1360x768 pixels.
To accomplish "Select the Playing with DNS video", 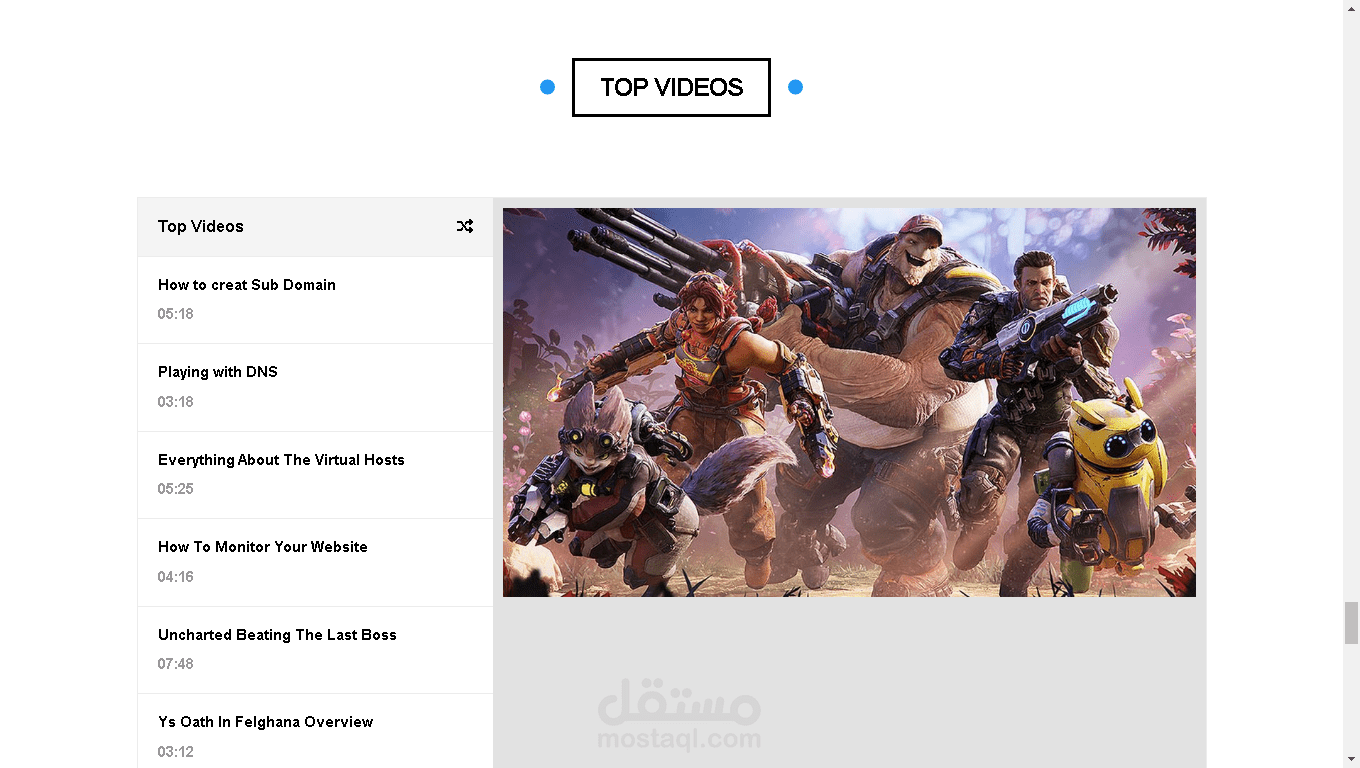I will tap(315, 388).
